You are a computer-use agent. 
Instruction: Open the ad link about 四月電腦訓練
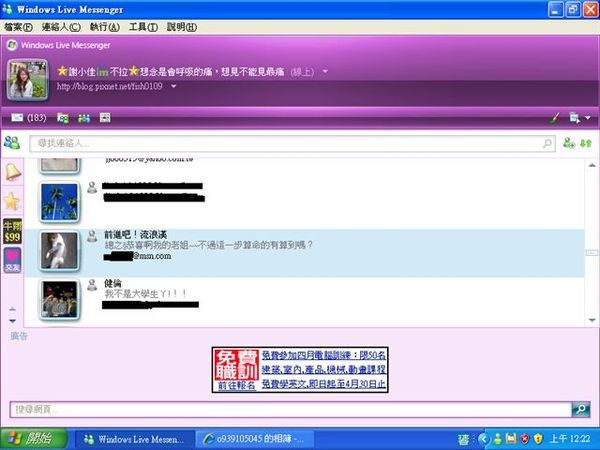324,355
